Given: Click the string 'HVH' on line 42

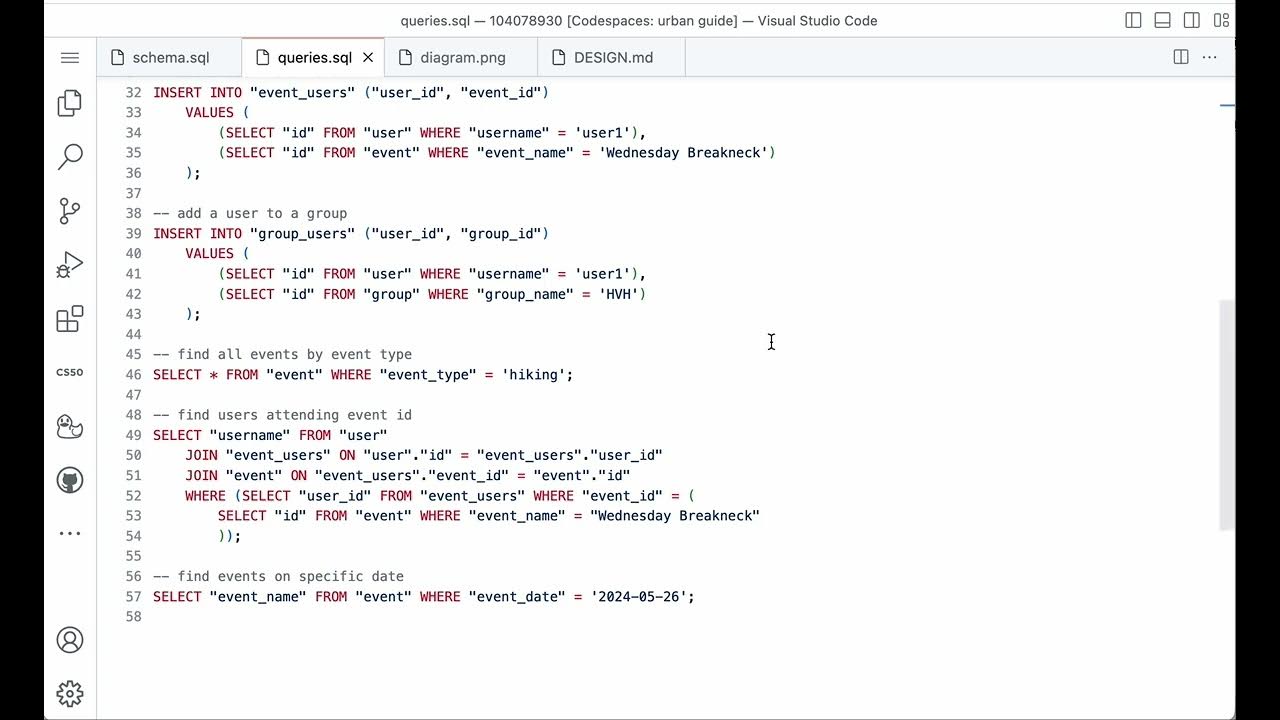Looking at the screenshot, I should (x=618, y=294).
